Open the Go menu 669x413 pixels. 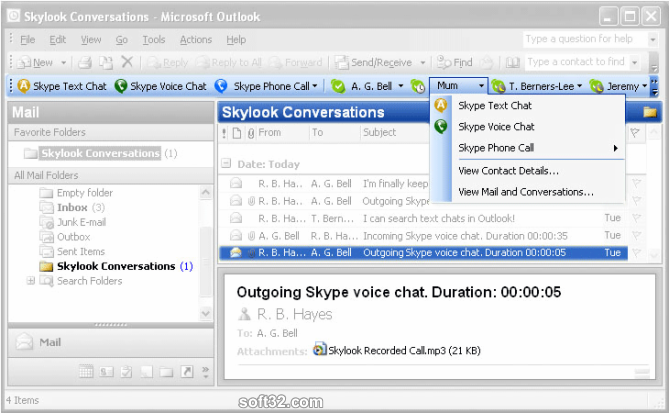tap(122, 40)
